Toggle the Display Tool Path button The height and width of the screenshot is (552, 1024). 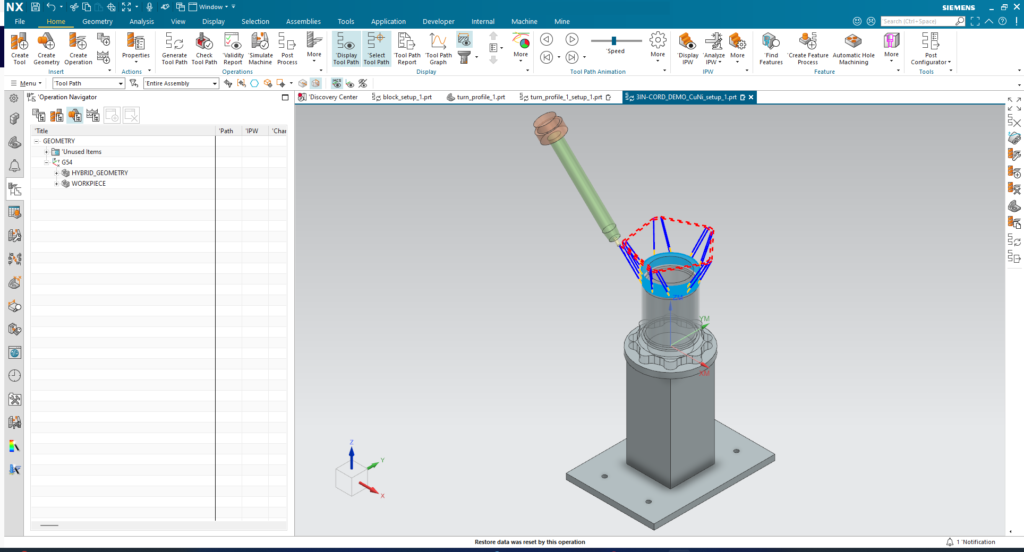[x=346, y=47]
